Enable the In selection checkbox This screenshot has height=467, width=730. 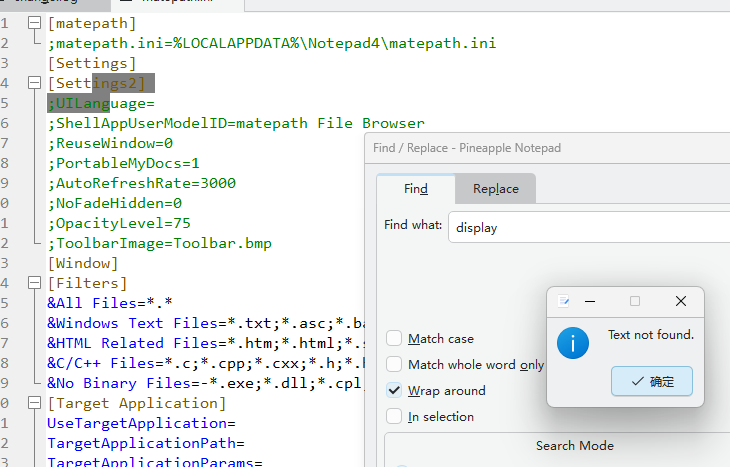(x=395, y=417)
